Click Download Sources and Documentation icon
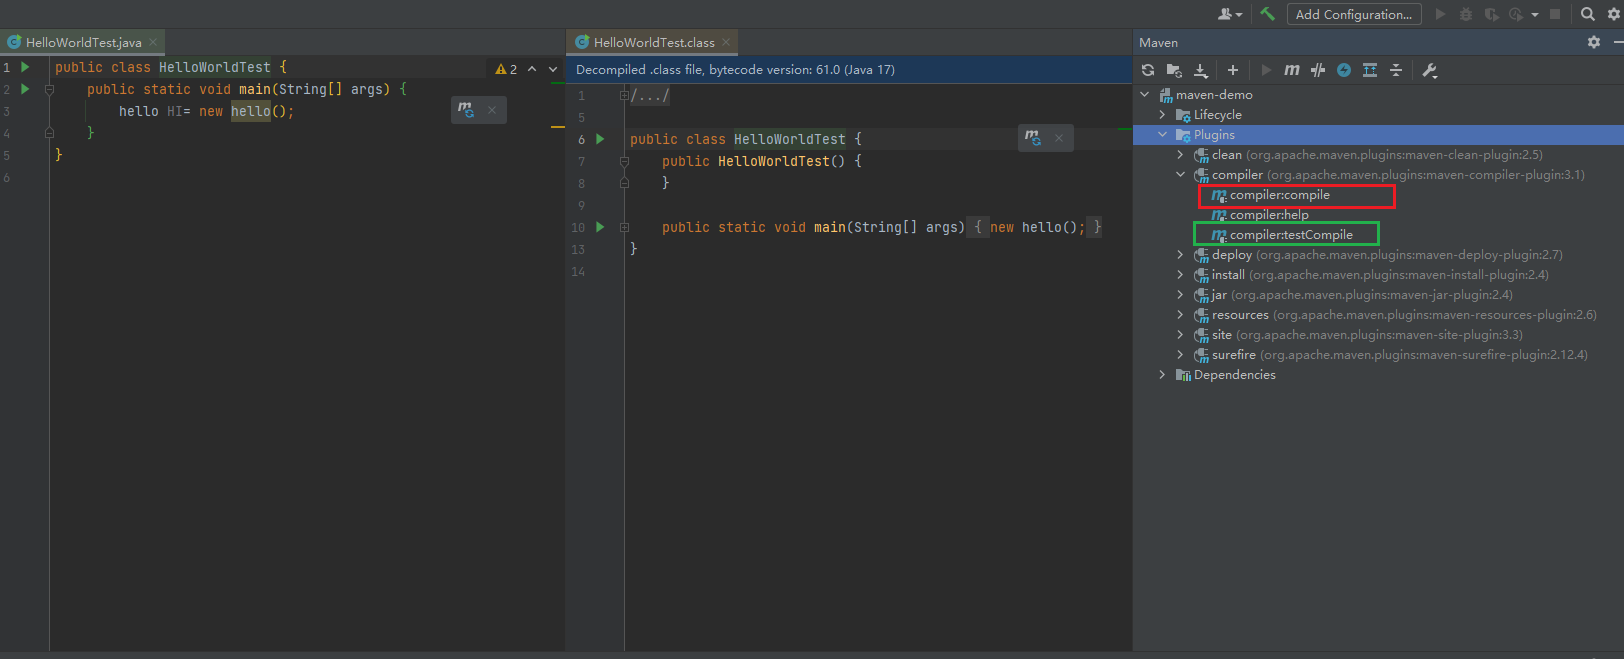Screen dimensions: 1624x659 click(1201, 70)
